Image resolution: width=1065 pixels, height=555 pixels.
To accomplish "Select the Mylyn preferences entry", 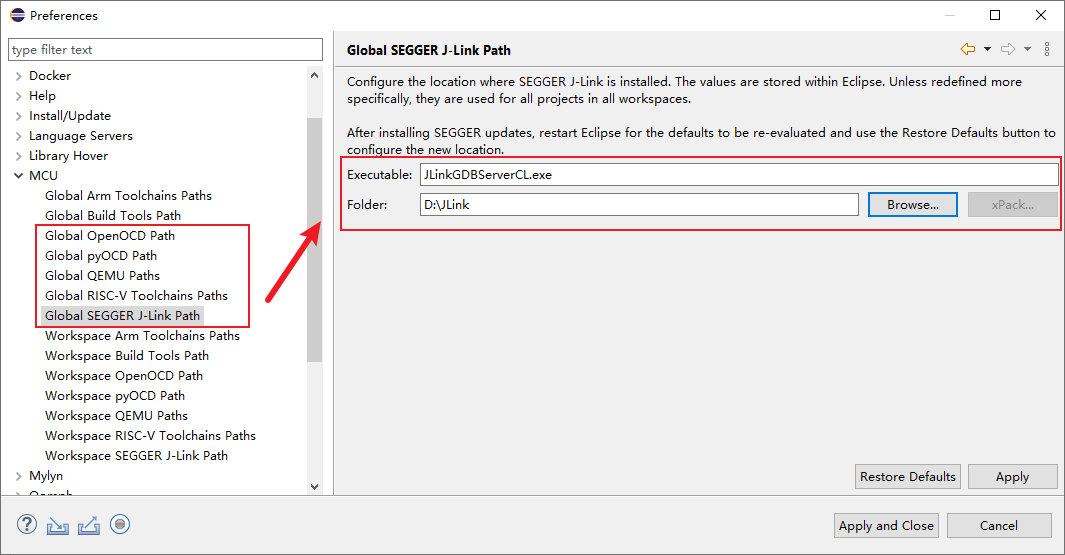I will (x=46, y=476).
